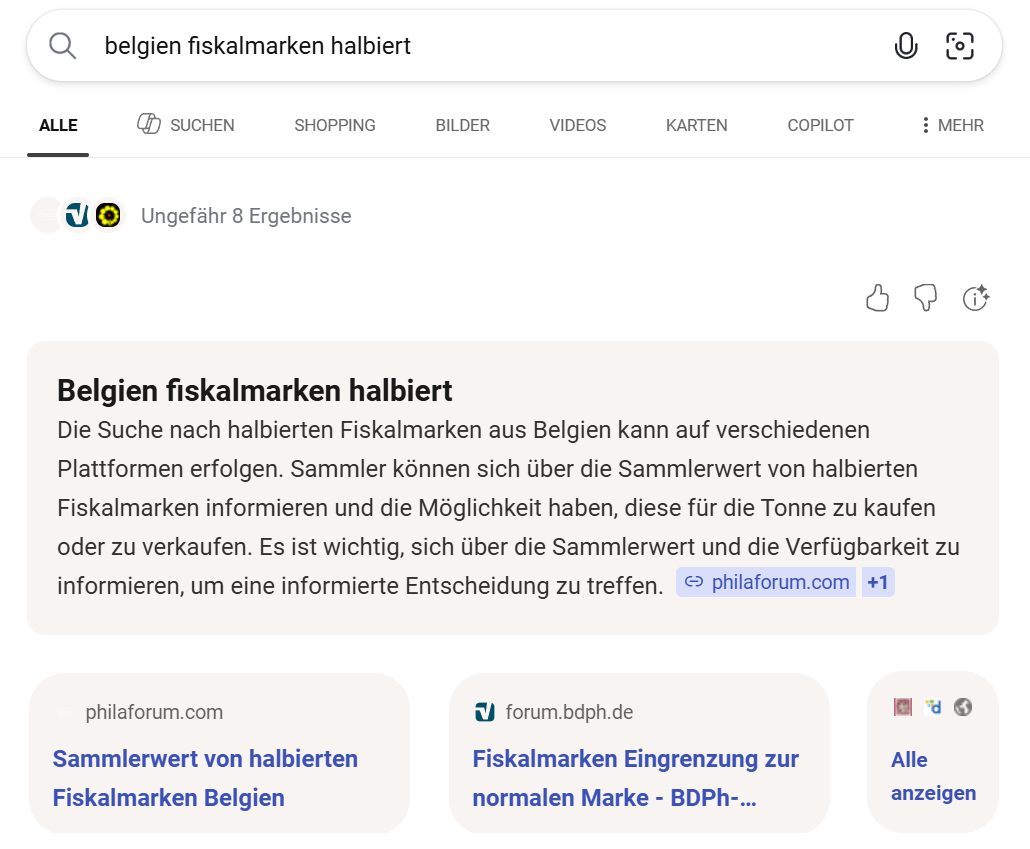Screen dimensions: 1030x849
Task: Expand the MEHR menu
Action: click(952, 125)
